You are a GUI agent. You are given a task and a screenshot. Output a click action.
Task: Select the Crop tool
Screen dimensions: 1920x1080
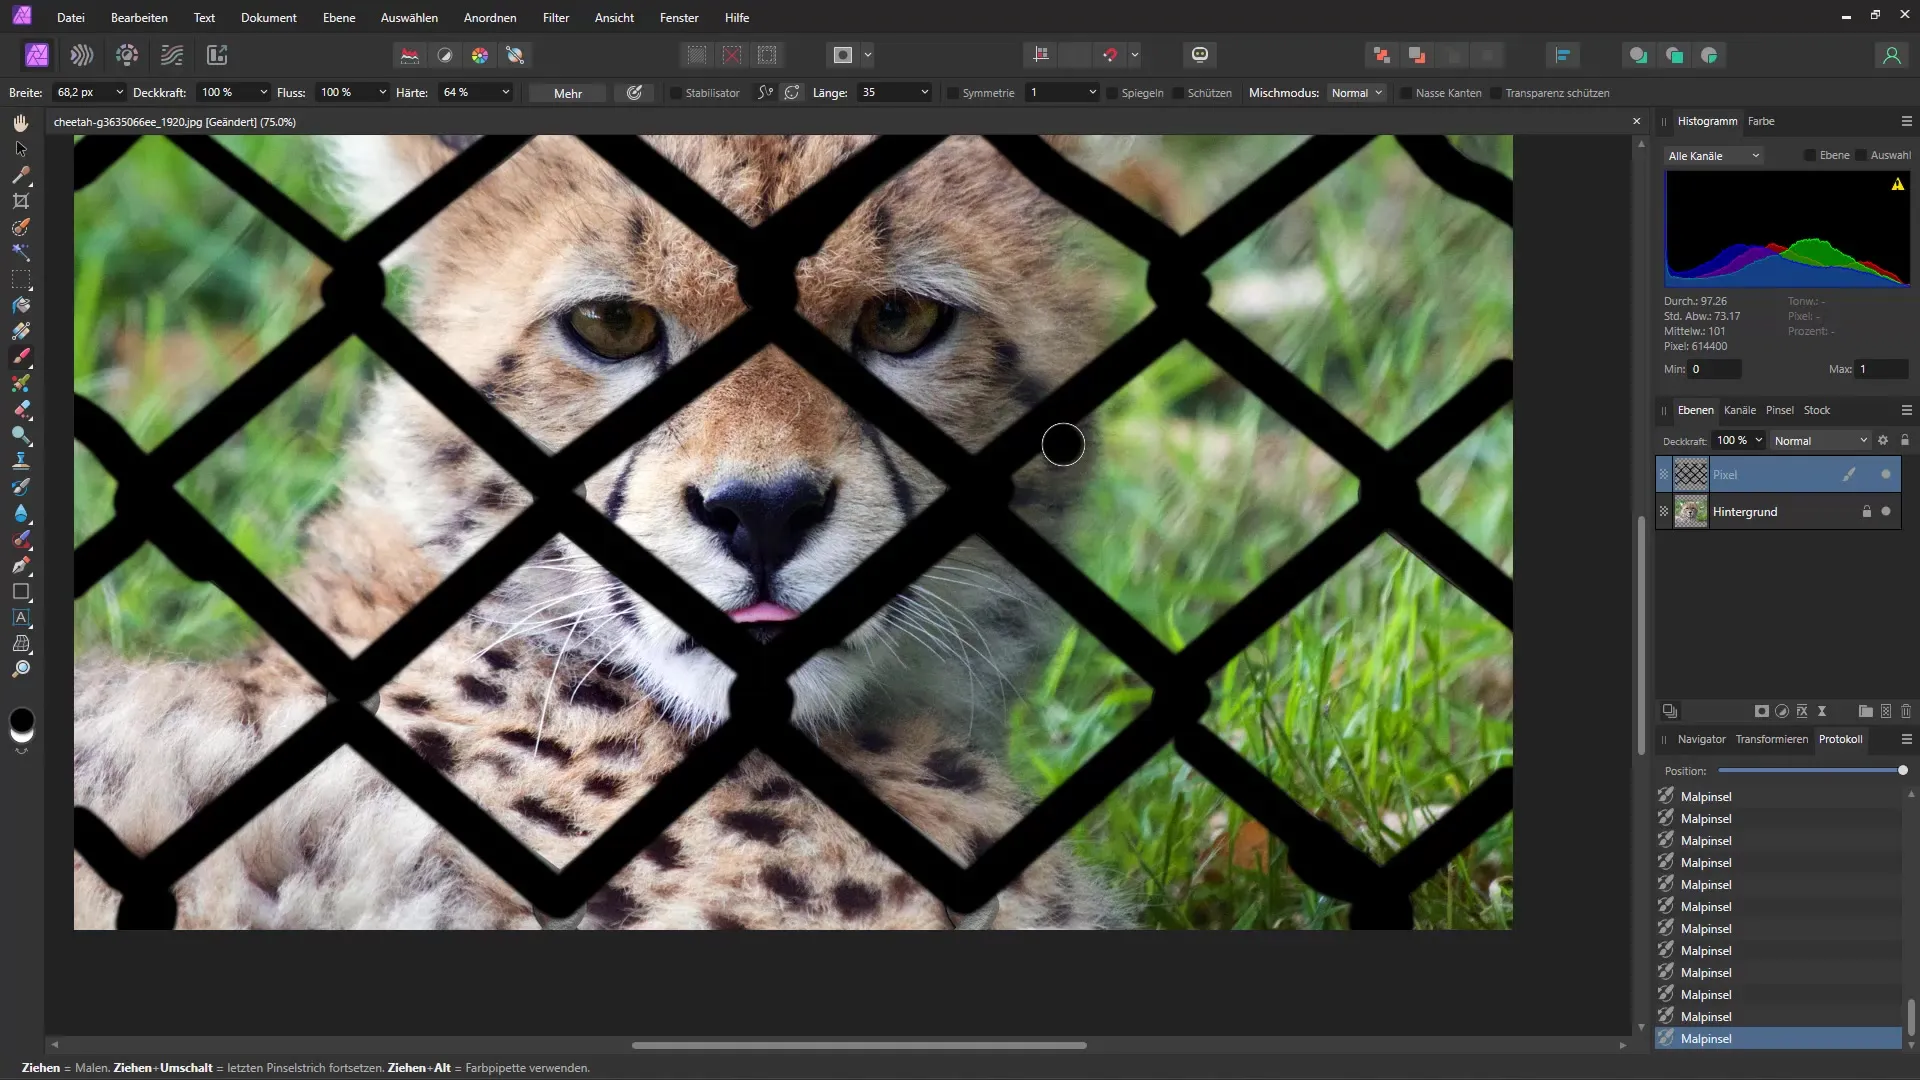[21, 201]
